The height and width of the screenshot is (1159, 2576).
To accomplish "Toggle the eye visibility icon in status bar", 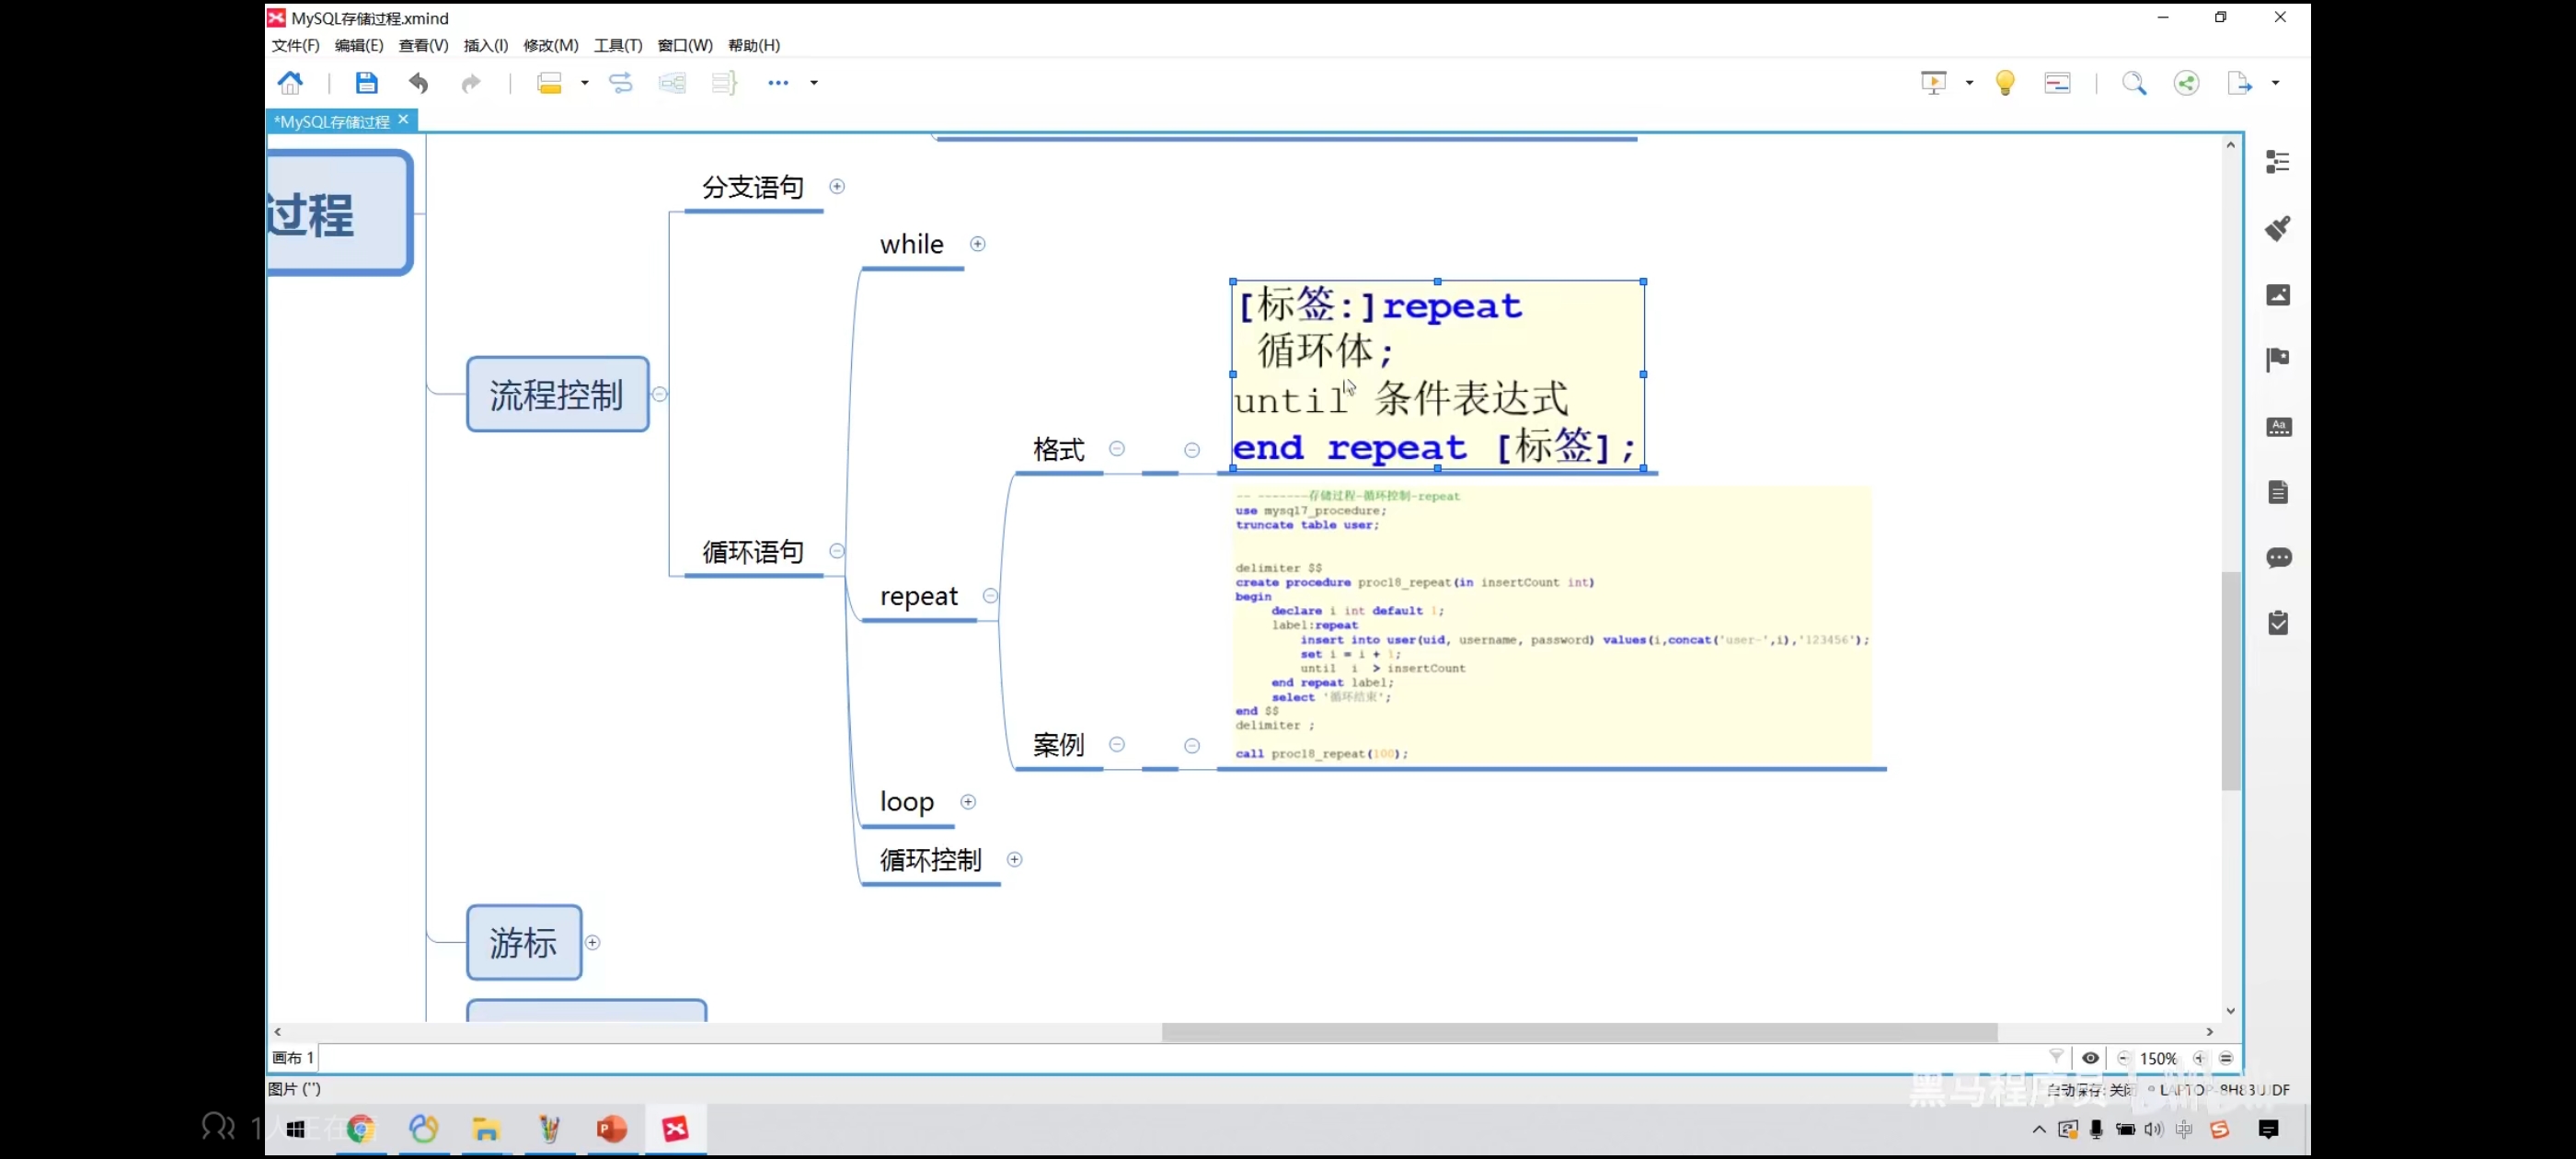I will click(x=2090, y=1058).
